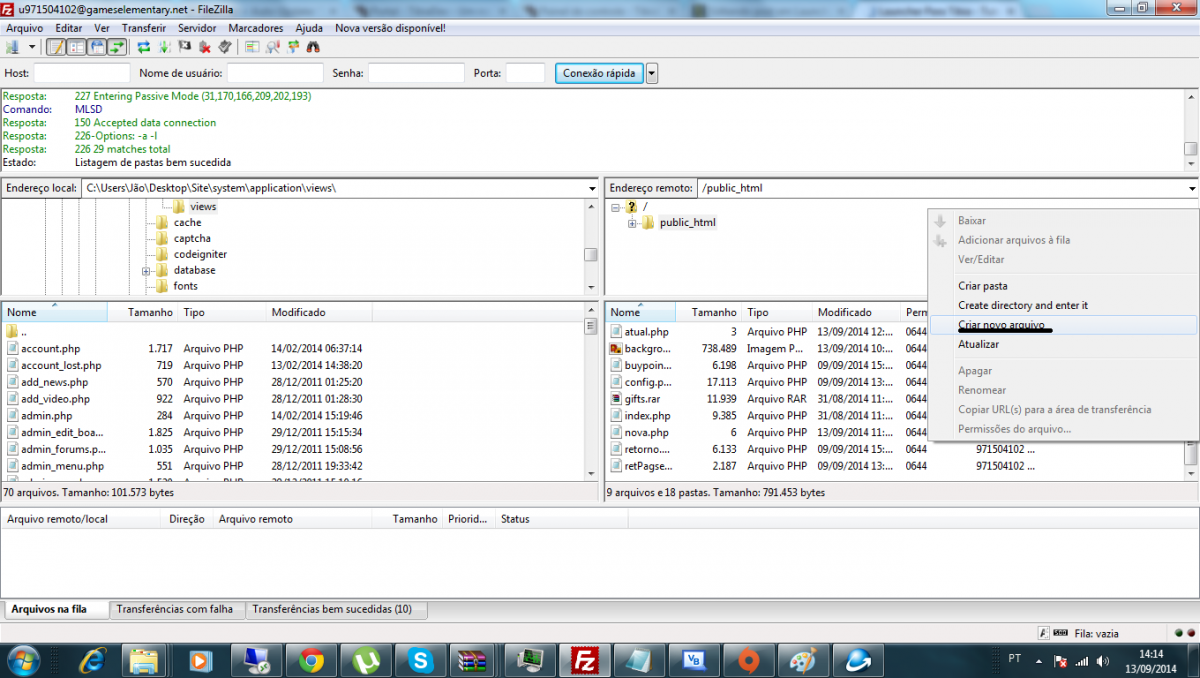Screen dimensions: 1200x678
Task: Collapse the remote root '/' node
Action: [x=616, y=207]
